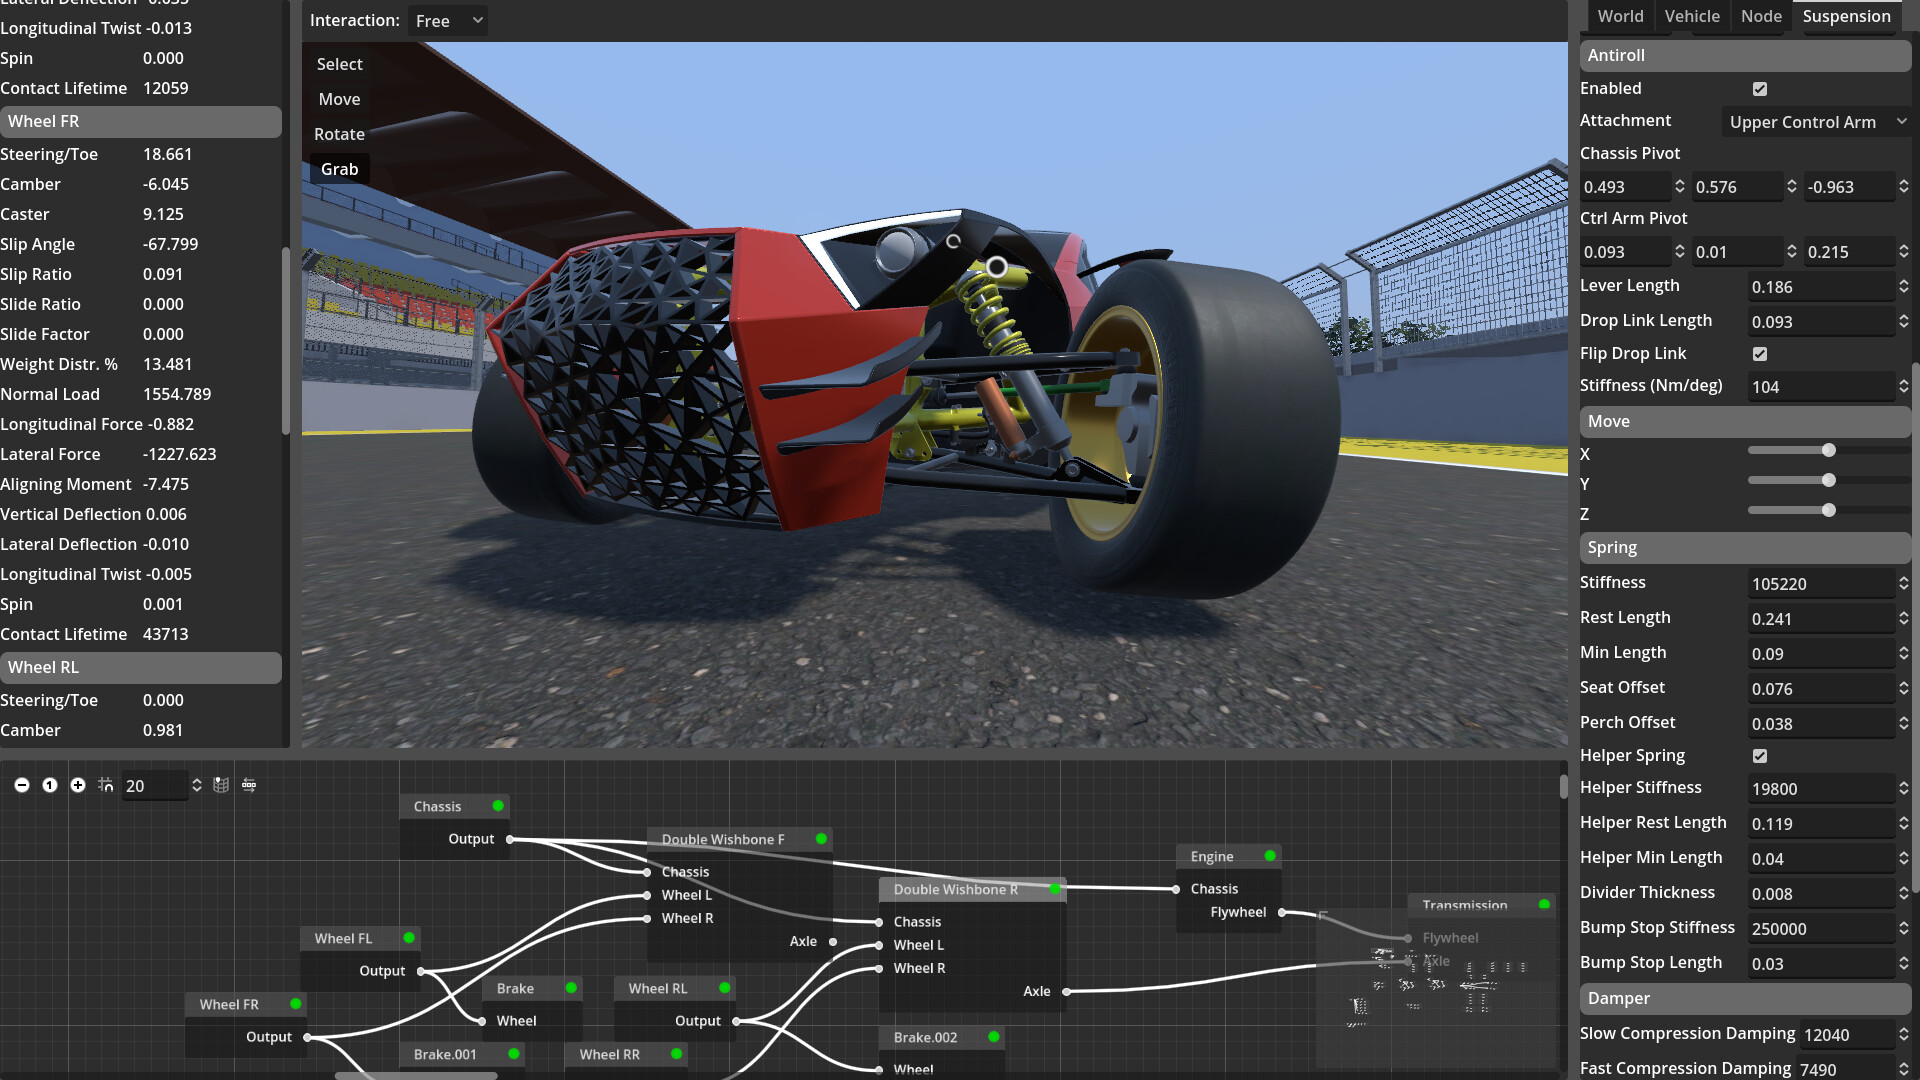The height and width of the screenshot is (1080, 1920).
Task: Click the green status dot on the Engine node
Action: (1266, 856)
